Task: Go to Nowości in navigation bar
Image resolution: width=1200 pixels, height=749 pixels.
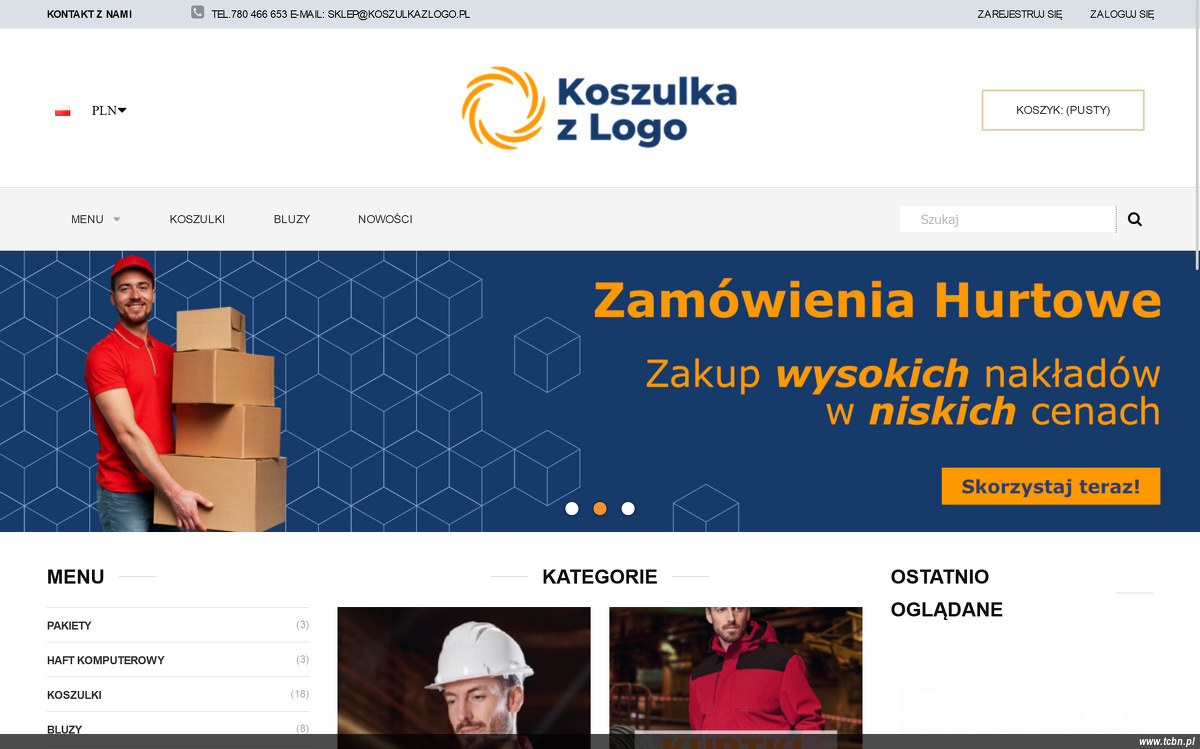Action: tap(385, 219)
